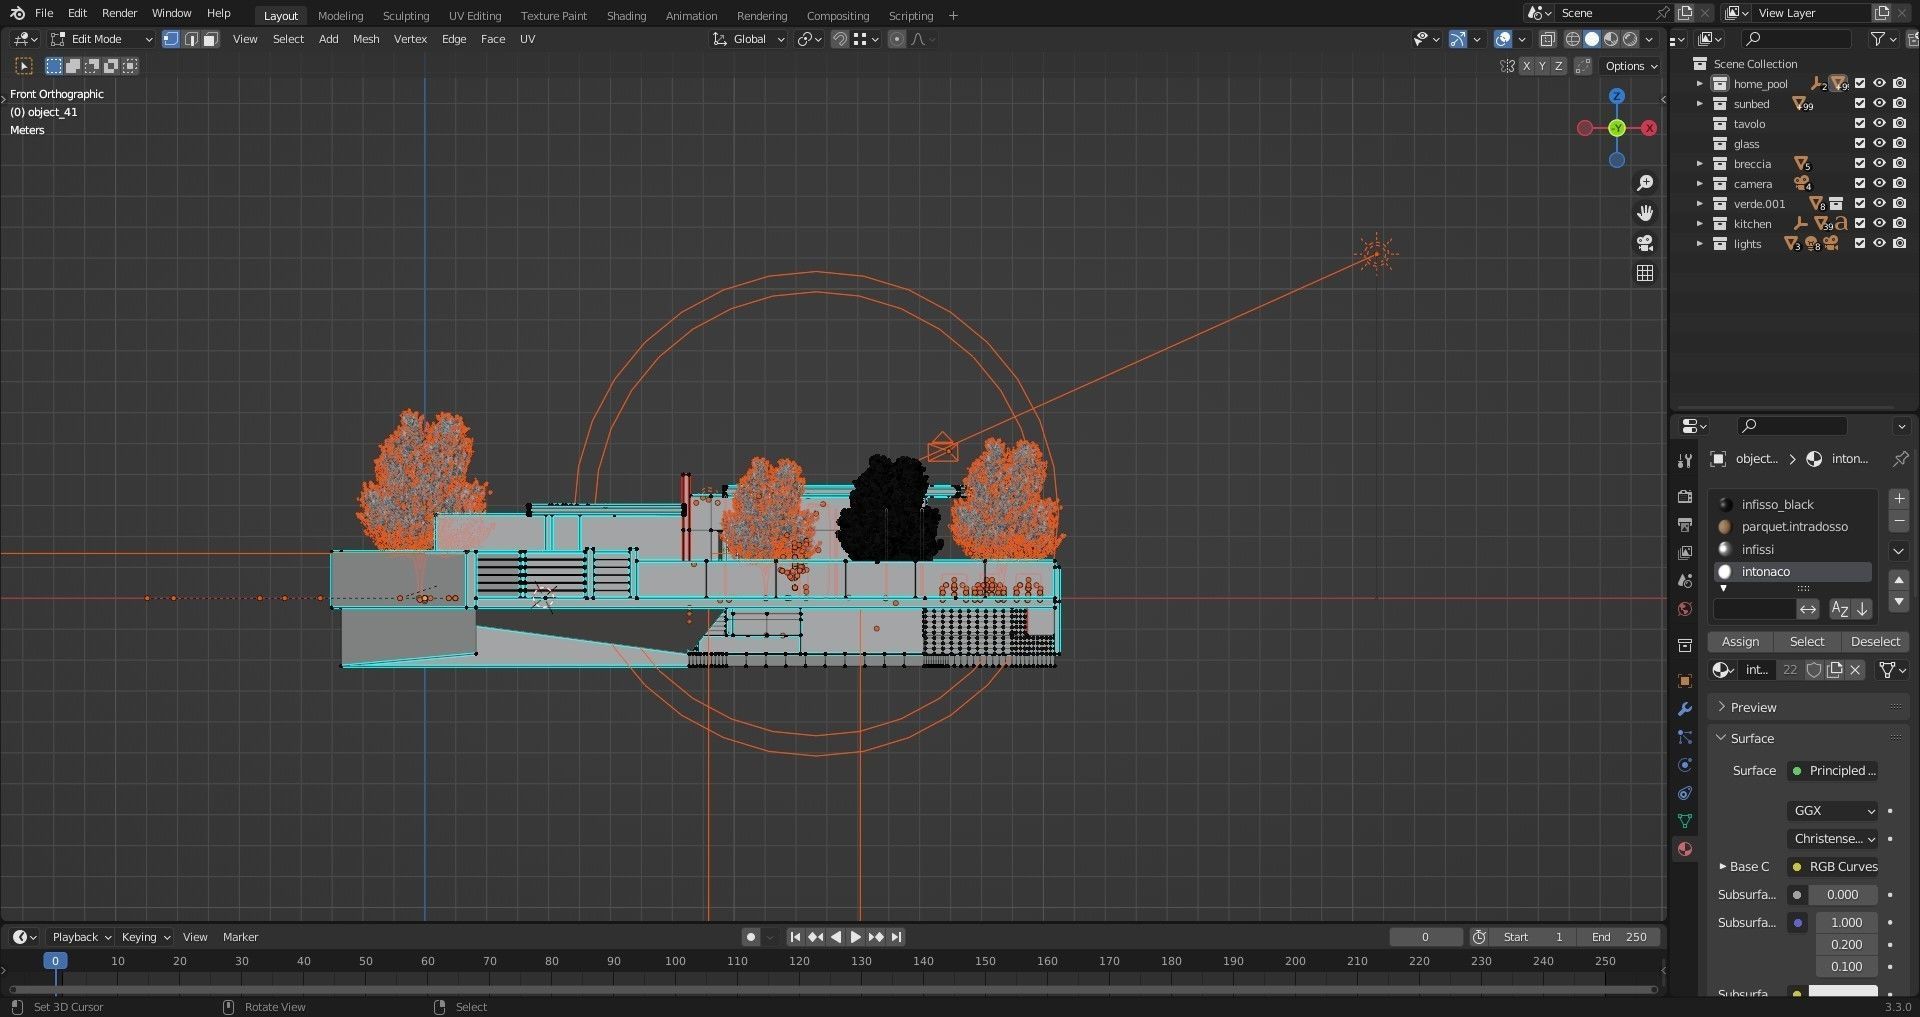The image size is (1920, 1017).
Task: Open Physics properties tab icon
Action: click(1685, 765)
